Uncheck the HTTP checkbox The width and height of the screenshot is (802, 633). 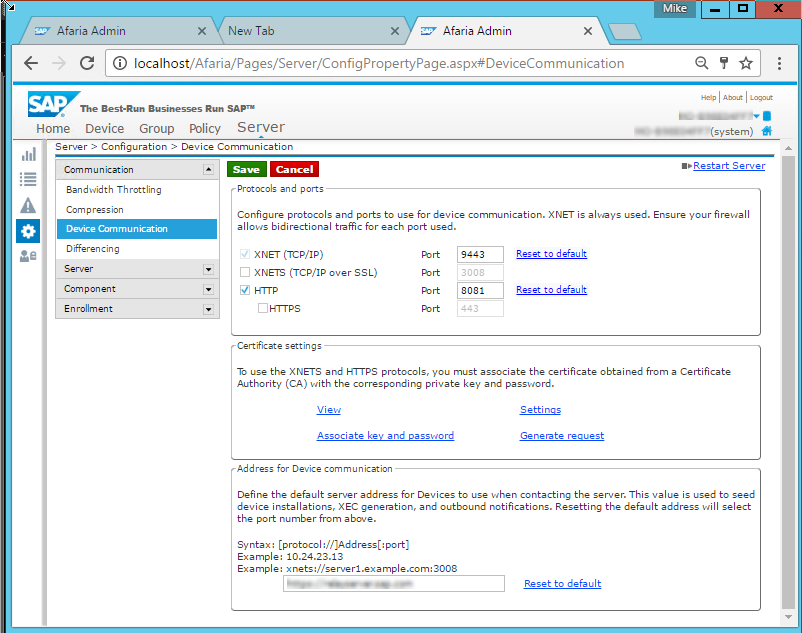pos(245,290)
